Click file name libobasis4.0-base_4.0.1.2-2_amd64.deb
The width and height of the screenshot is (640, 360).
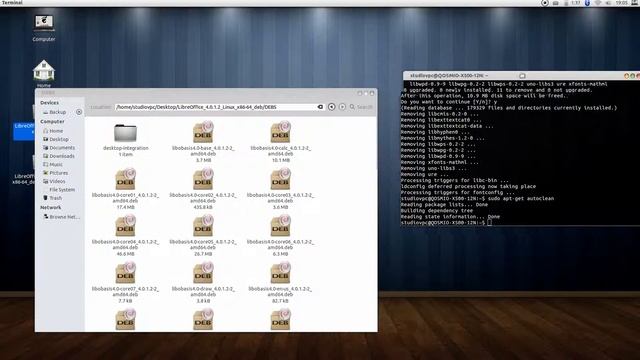(x=203, y=151)
